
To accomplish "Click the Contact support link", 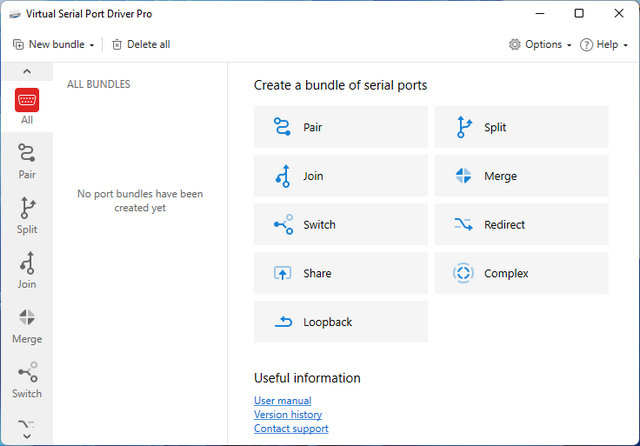I will pos(291,429).
